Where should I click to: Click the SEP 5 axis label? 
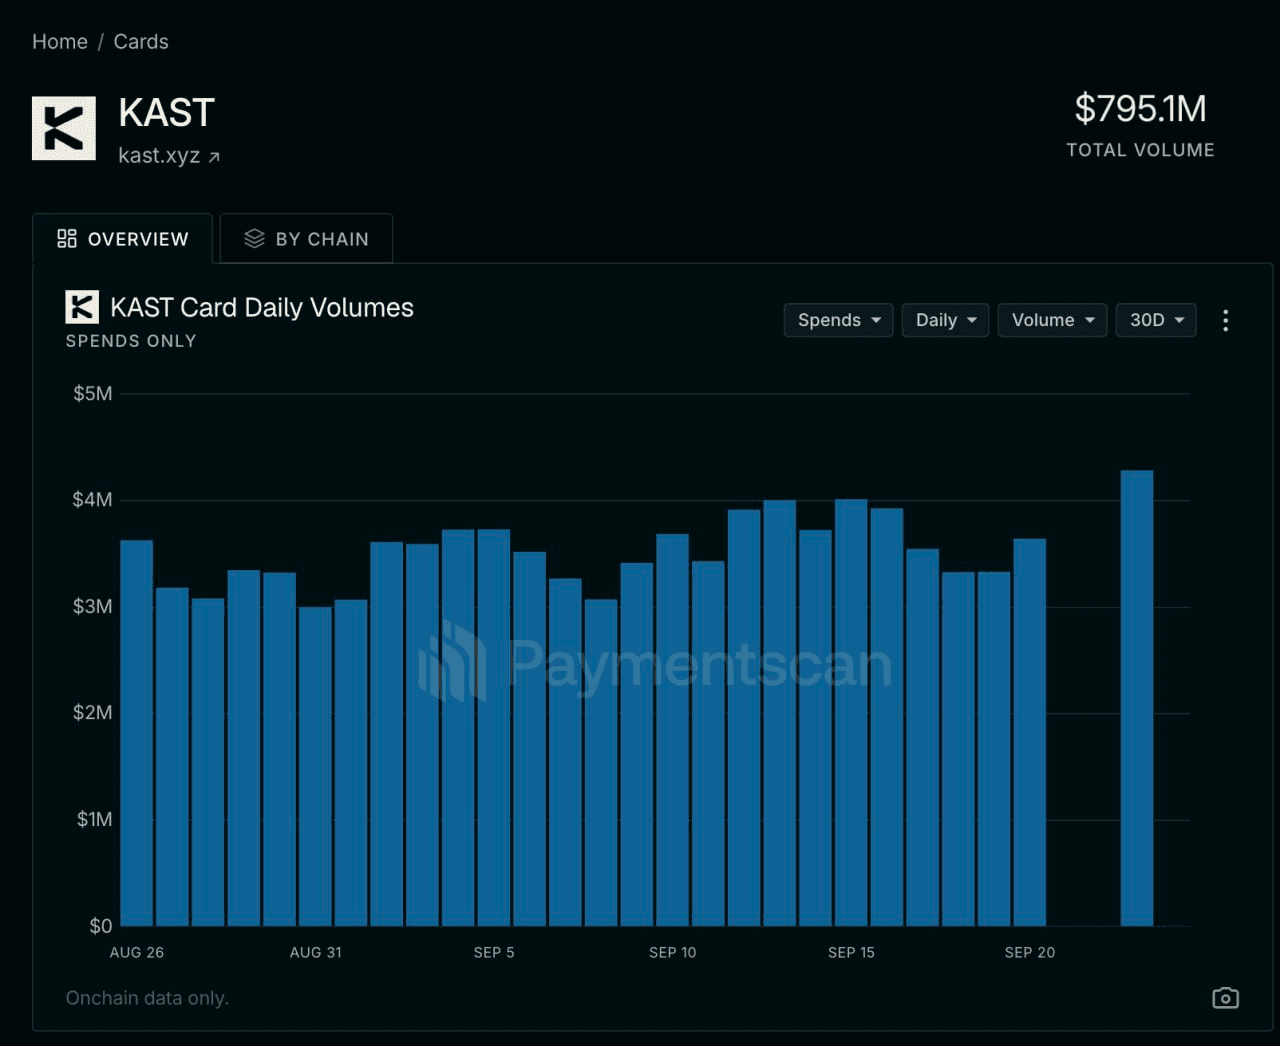494,953
